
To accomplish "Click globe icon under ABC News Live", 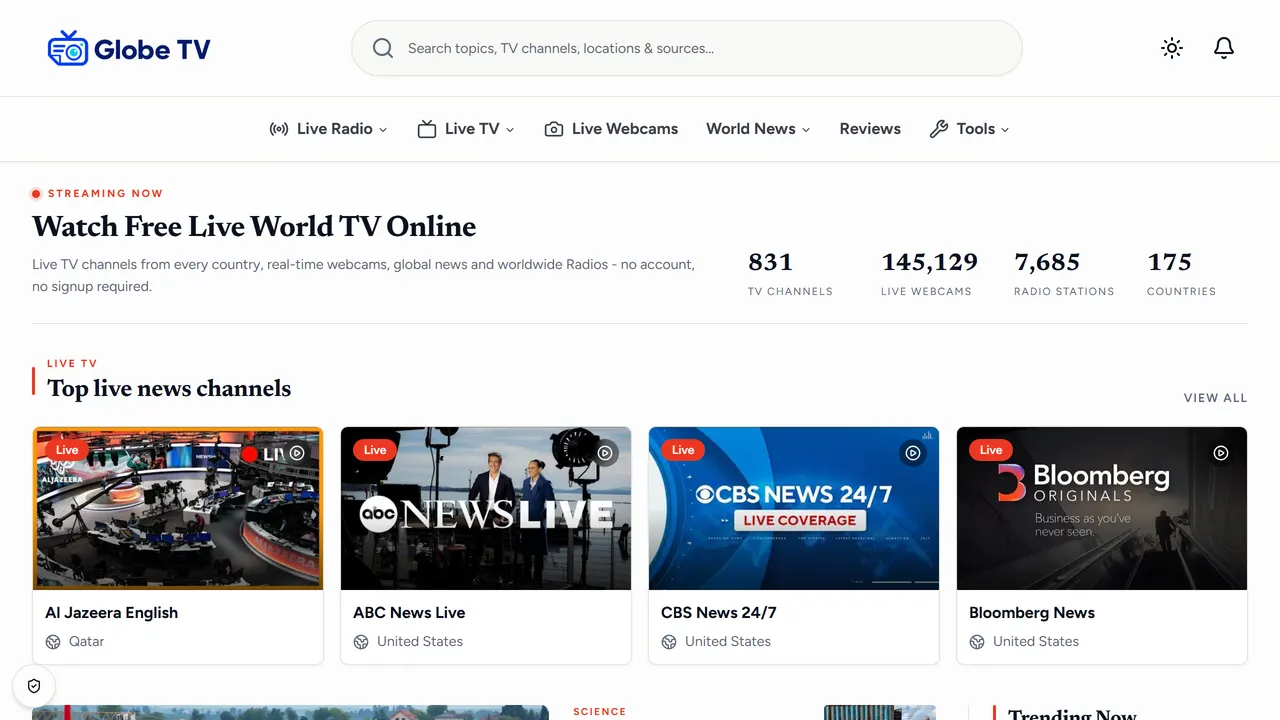I will click(361, 642).
